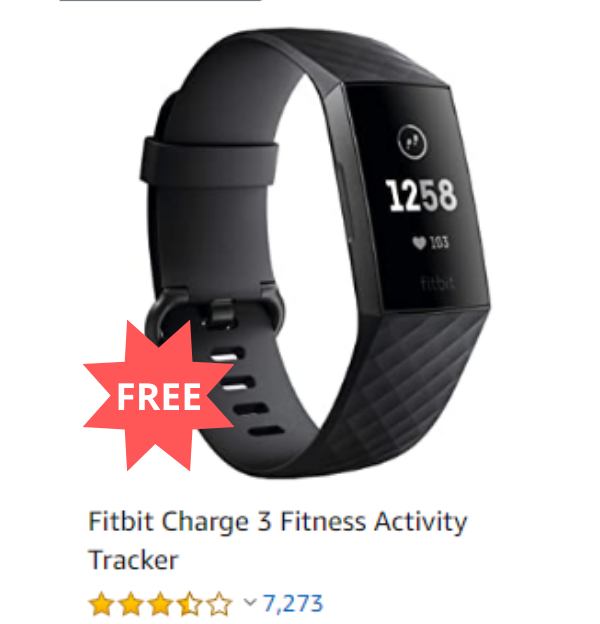This screenshot has height=624, width=600.
Task: Click the footsteps icon on the watch display
Action: tap(412, 142)
